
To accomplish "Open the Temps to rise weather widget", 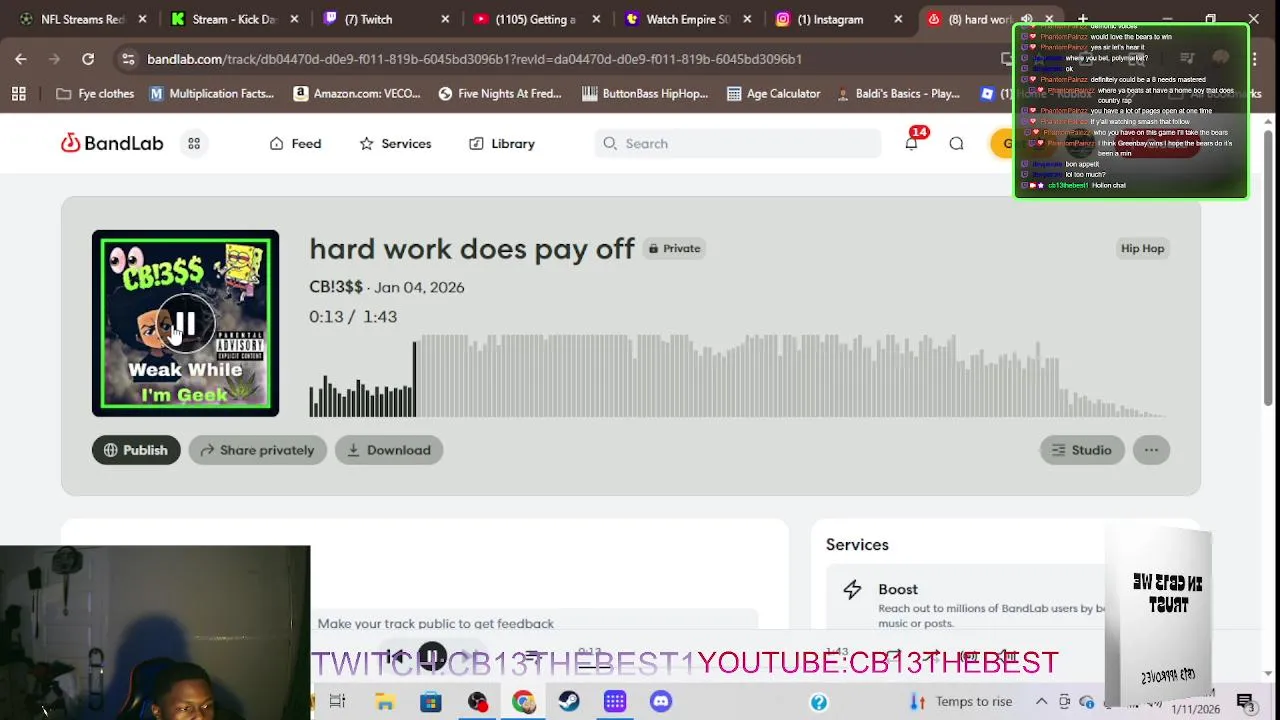I will tap(961, 702).
